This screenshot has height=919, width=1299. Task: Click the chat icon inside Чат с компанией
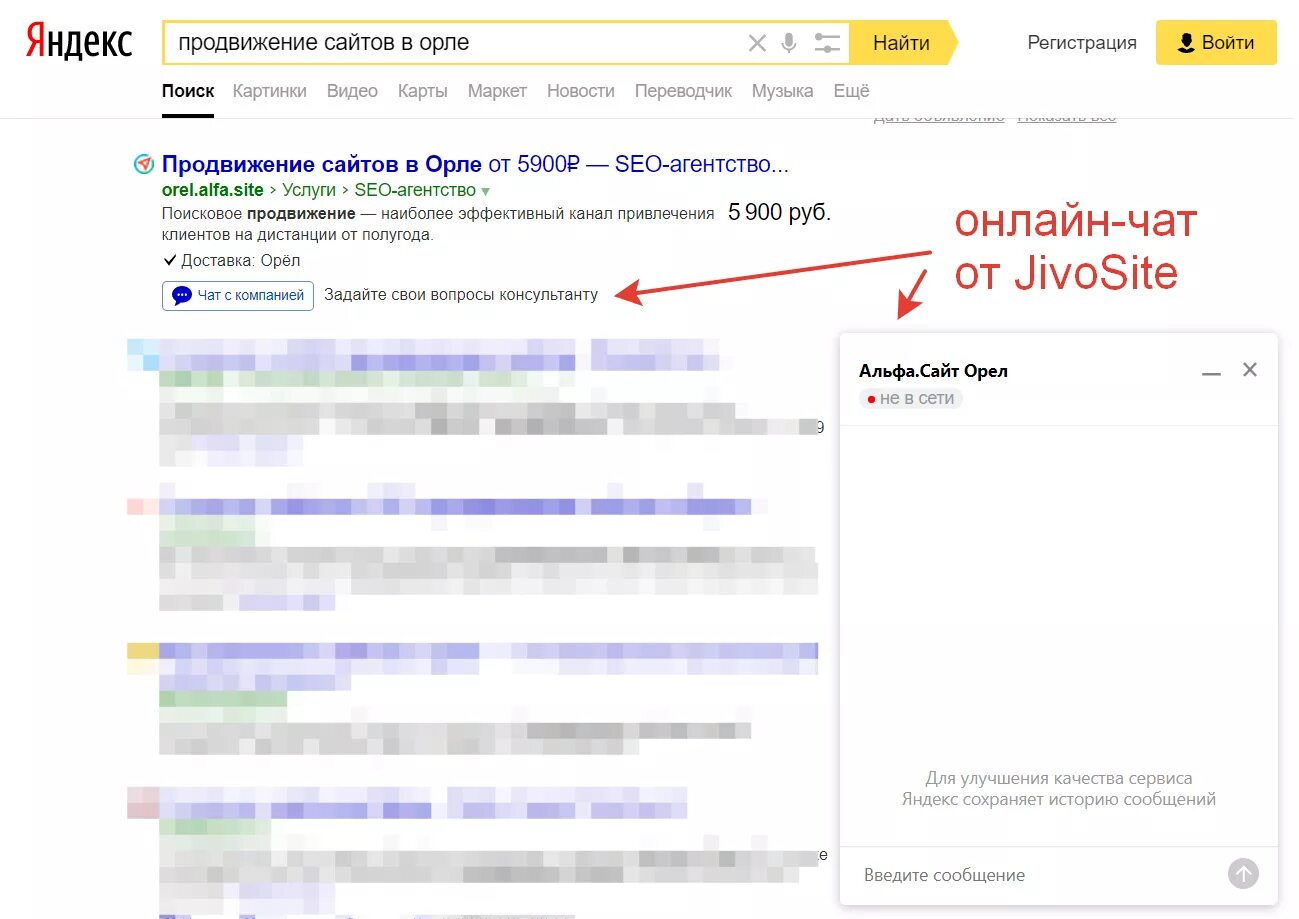point(182,296)
